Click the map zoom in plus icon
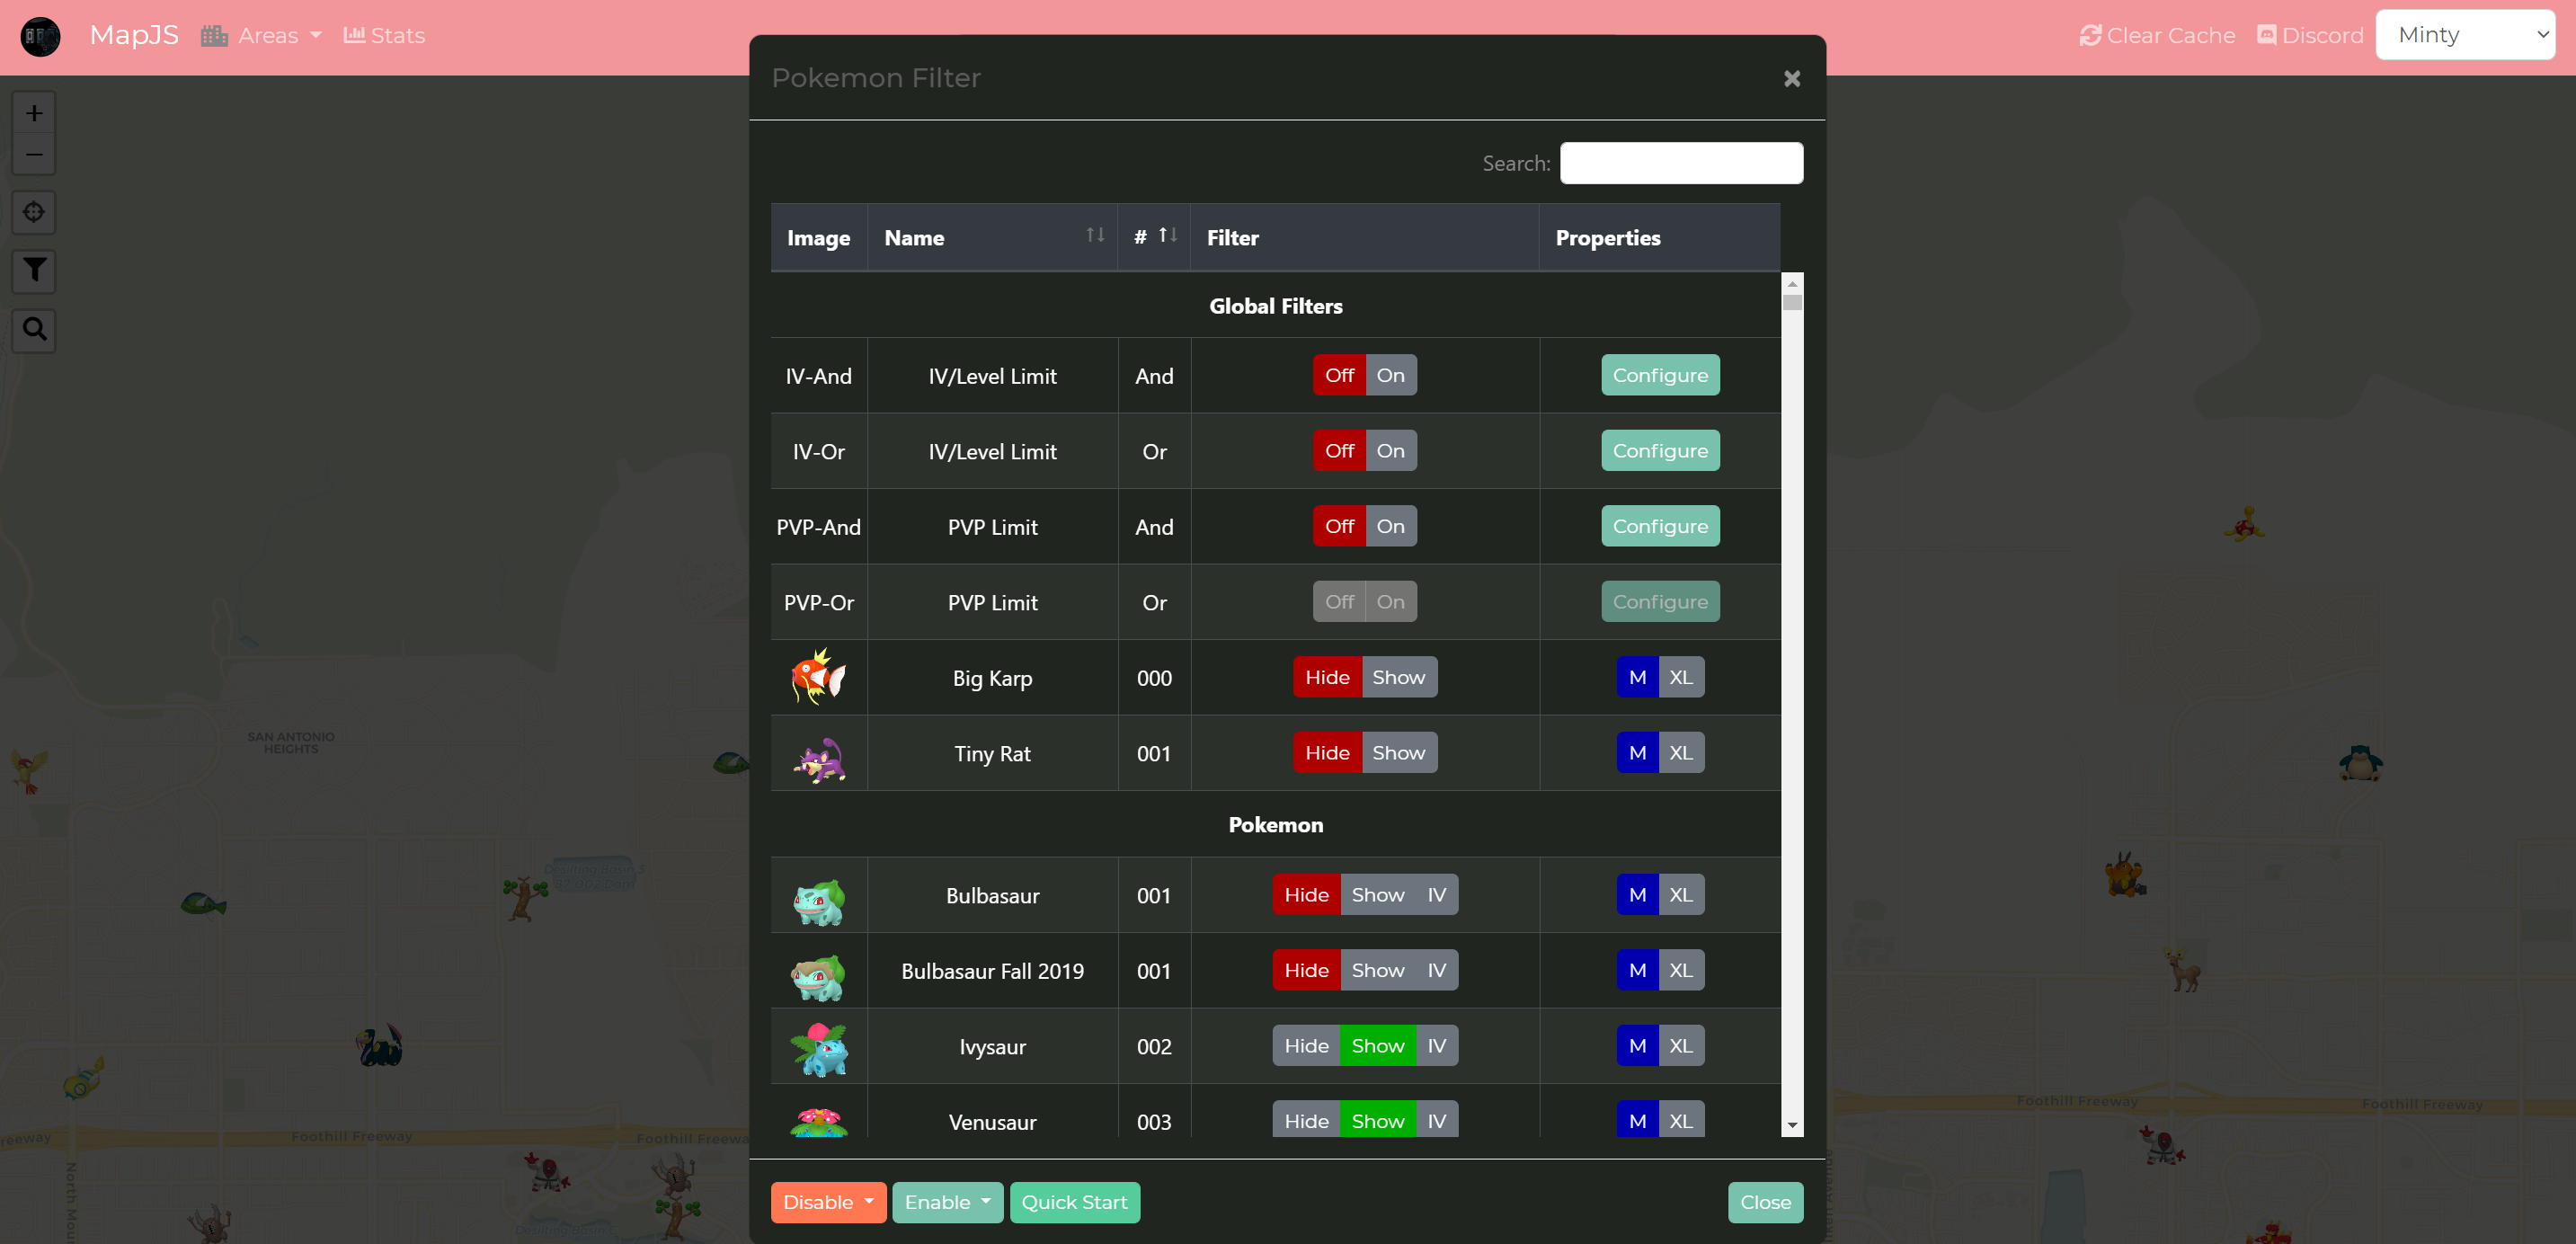Image resolution: width=2576 pixels, height=1244 pixels. [34, 113]
